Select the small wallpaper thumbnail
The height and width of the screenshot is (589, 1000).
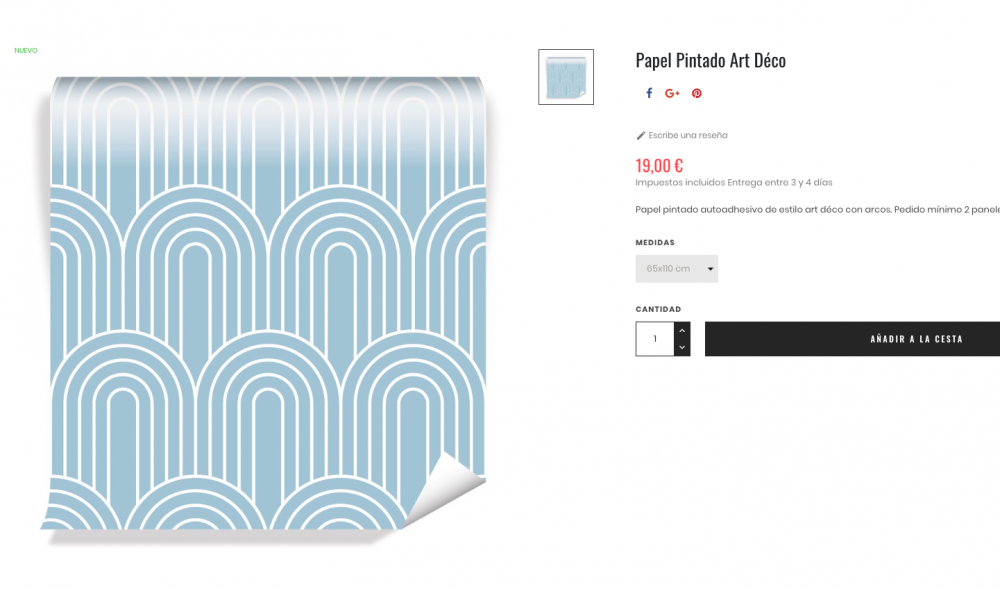coord(566,77)
